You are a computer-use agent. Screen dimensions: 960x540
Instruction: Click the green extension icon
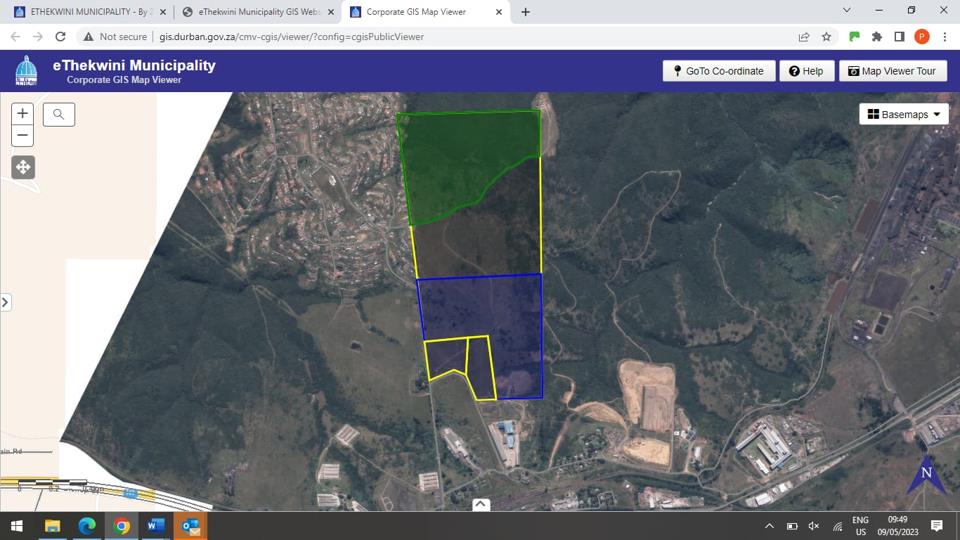click(855, 37)
